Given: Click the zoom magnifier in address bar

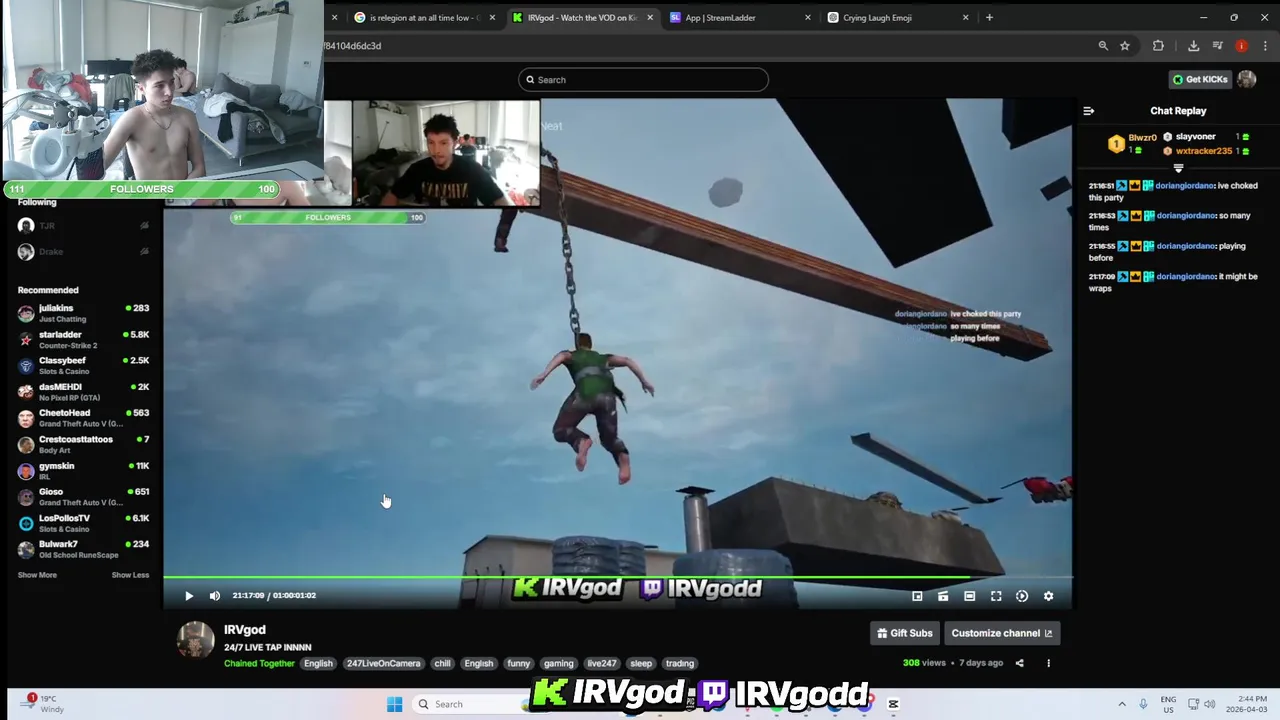Looking at the screenshot, I should pos(1103,46).
